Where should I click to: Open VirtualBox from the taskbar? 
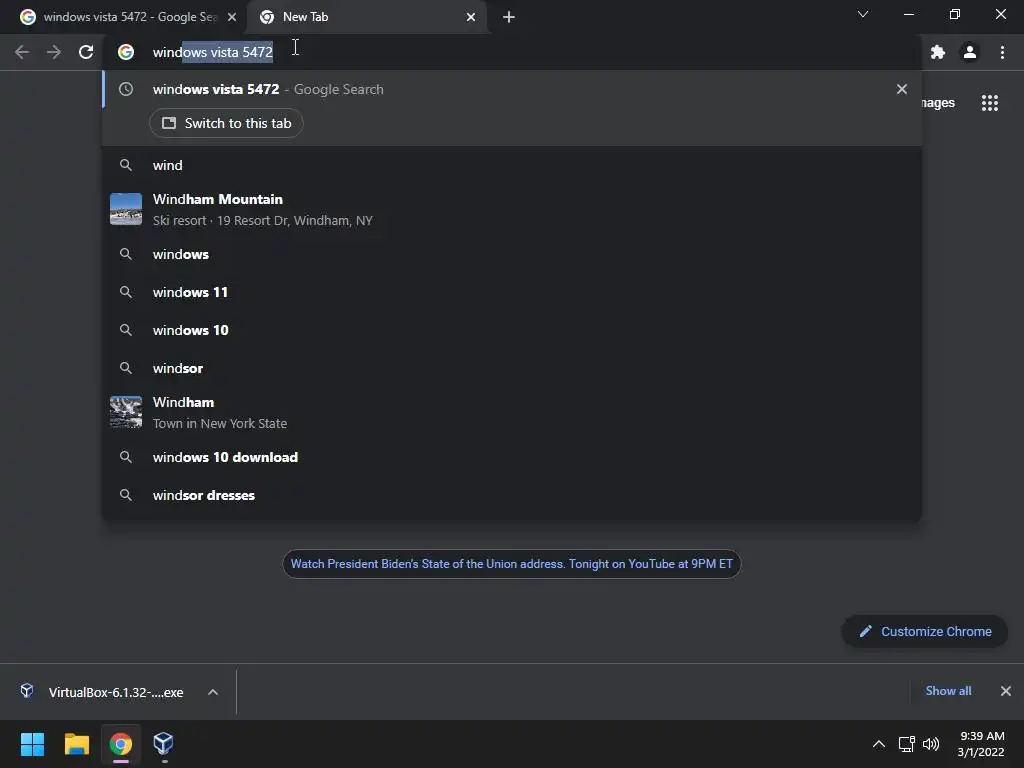(163, 743)
